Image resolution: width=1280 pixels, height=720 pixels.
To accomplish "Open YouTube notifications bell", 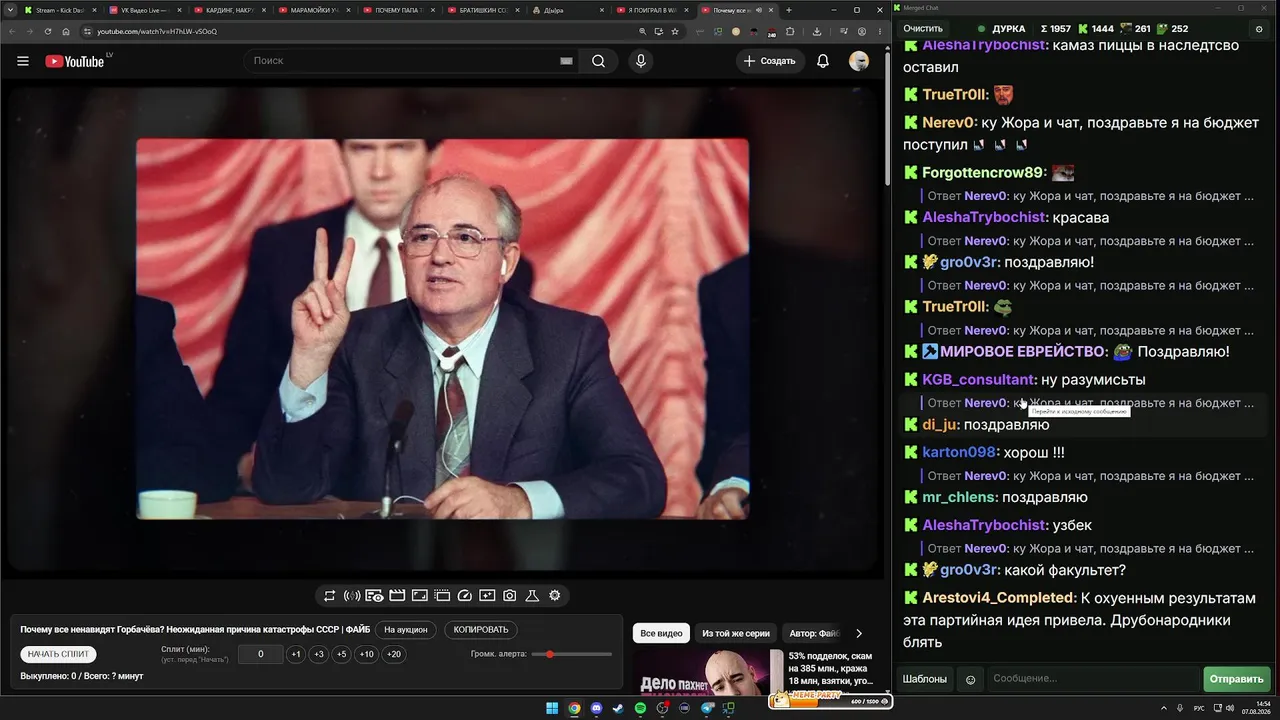I will tap(823, 61).
